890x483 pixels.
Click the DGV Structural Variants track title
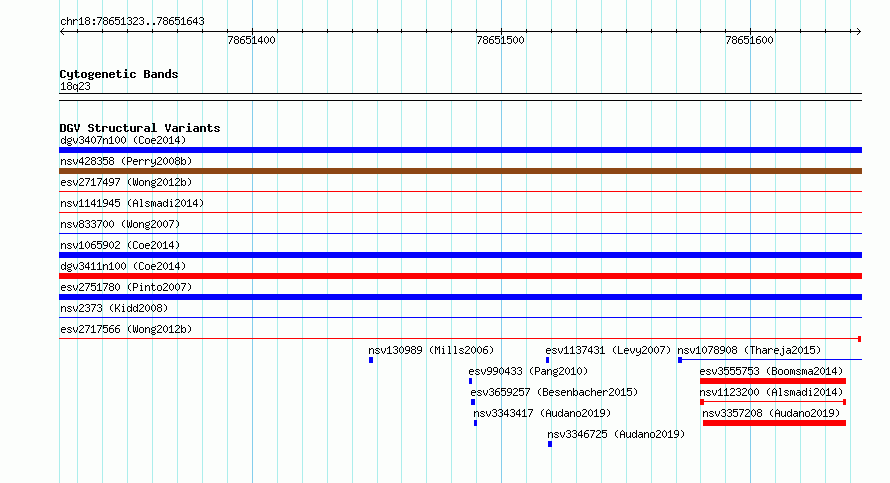click(x=140, y=128)
